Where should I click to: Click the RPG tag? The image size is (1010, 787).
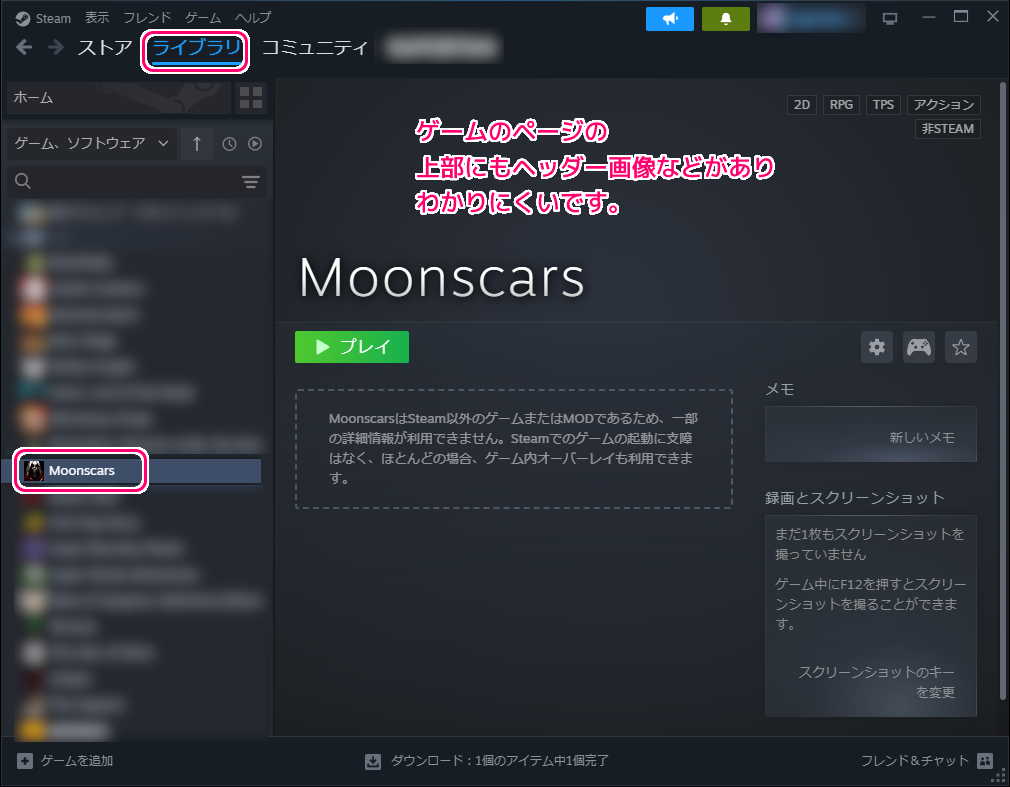[x=841, y=105]
